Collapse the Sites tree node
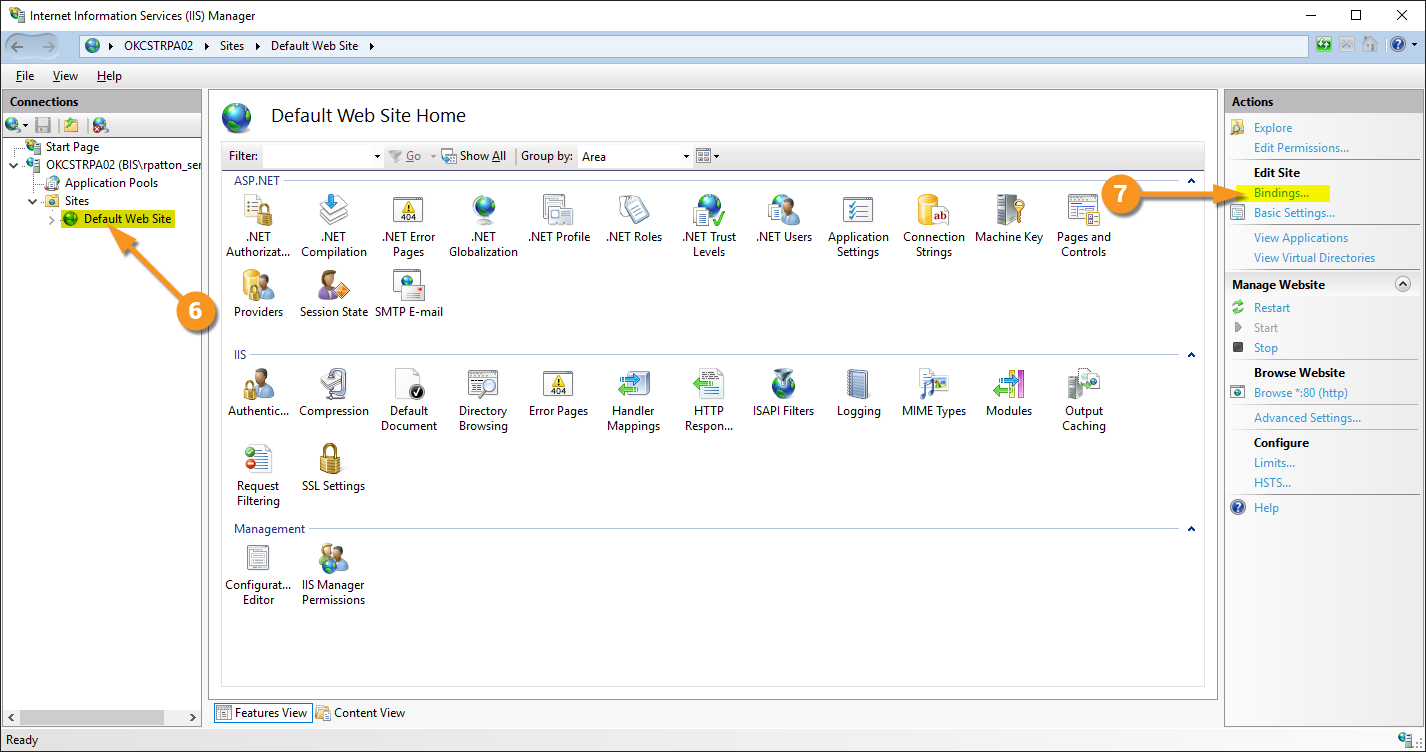 click(x=33, y=201)
